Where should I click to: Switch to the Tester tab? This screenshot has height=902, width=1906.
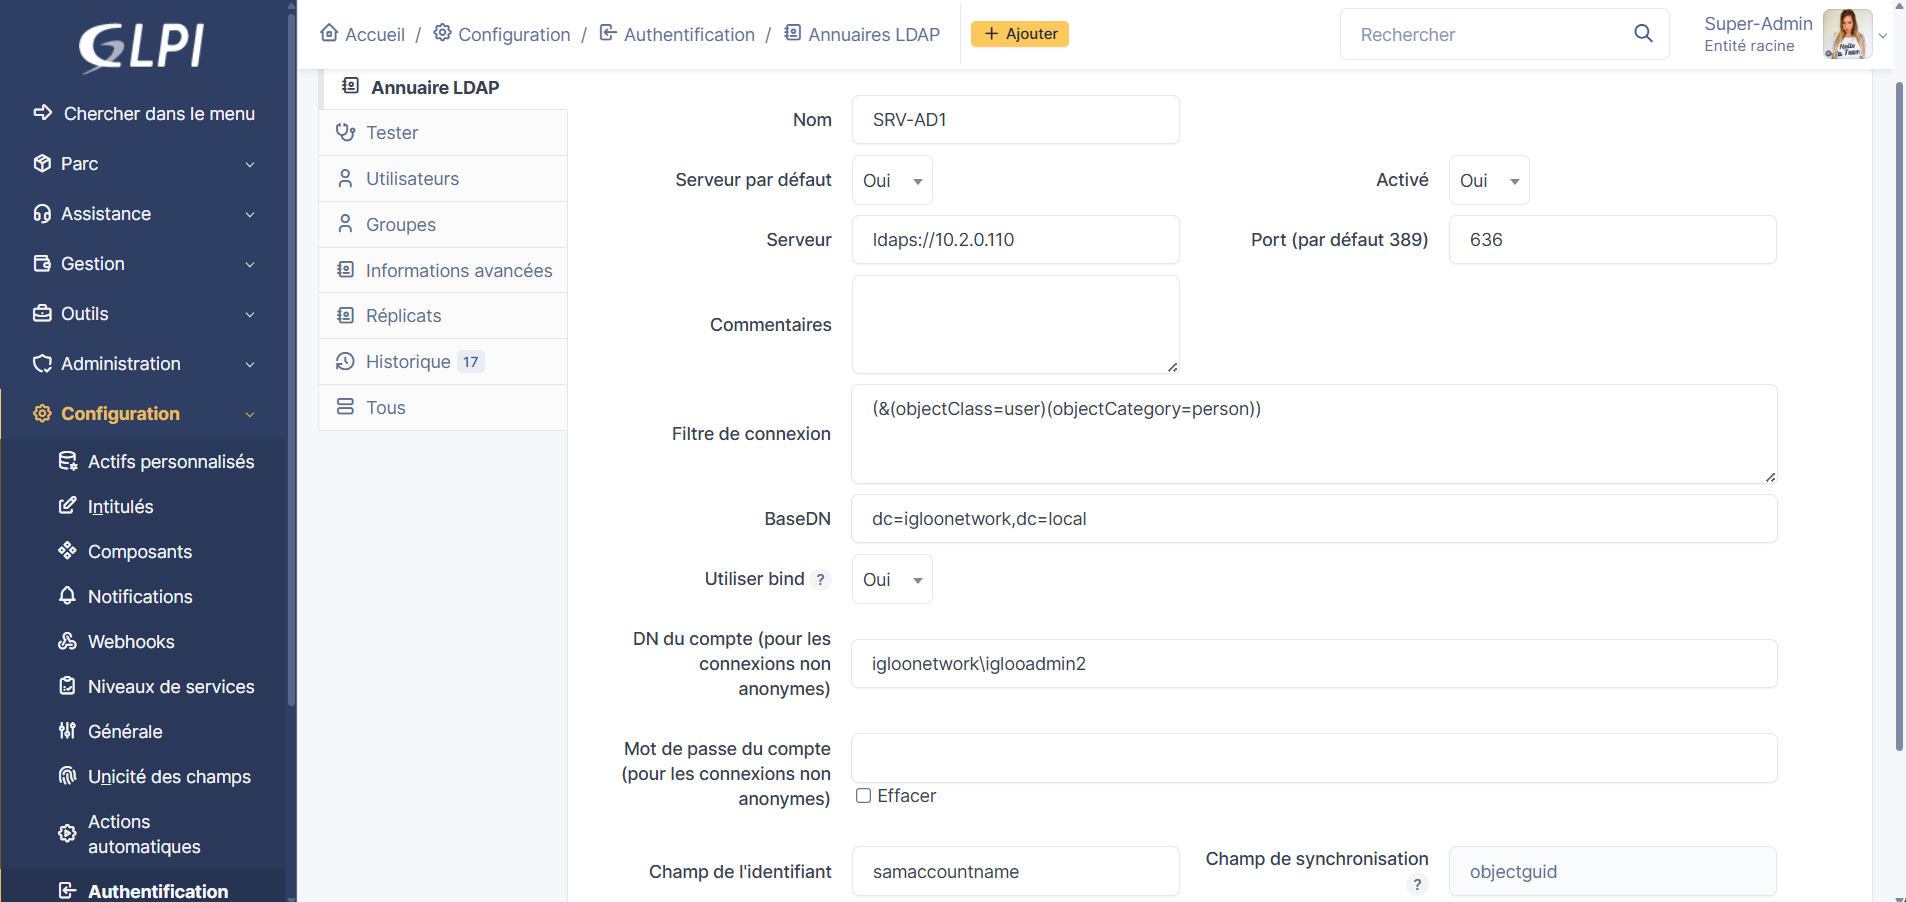[443, 132]
